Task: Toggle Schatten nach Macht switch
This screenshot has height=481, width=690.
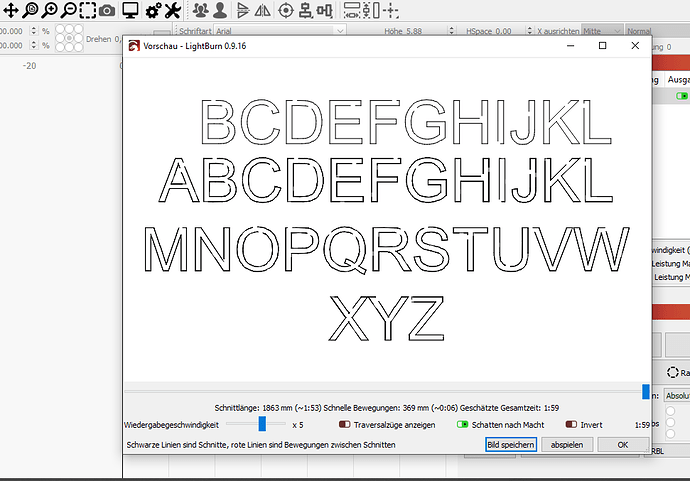Action: click(462, 425)
